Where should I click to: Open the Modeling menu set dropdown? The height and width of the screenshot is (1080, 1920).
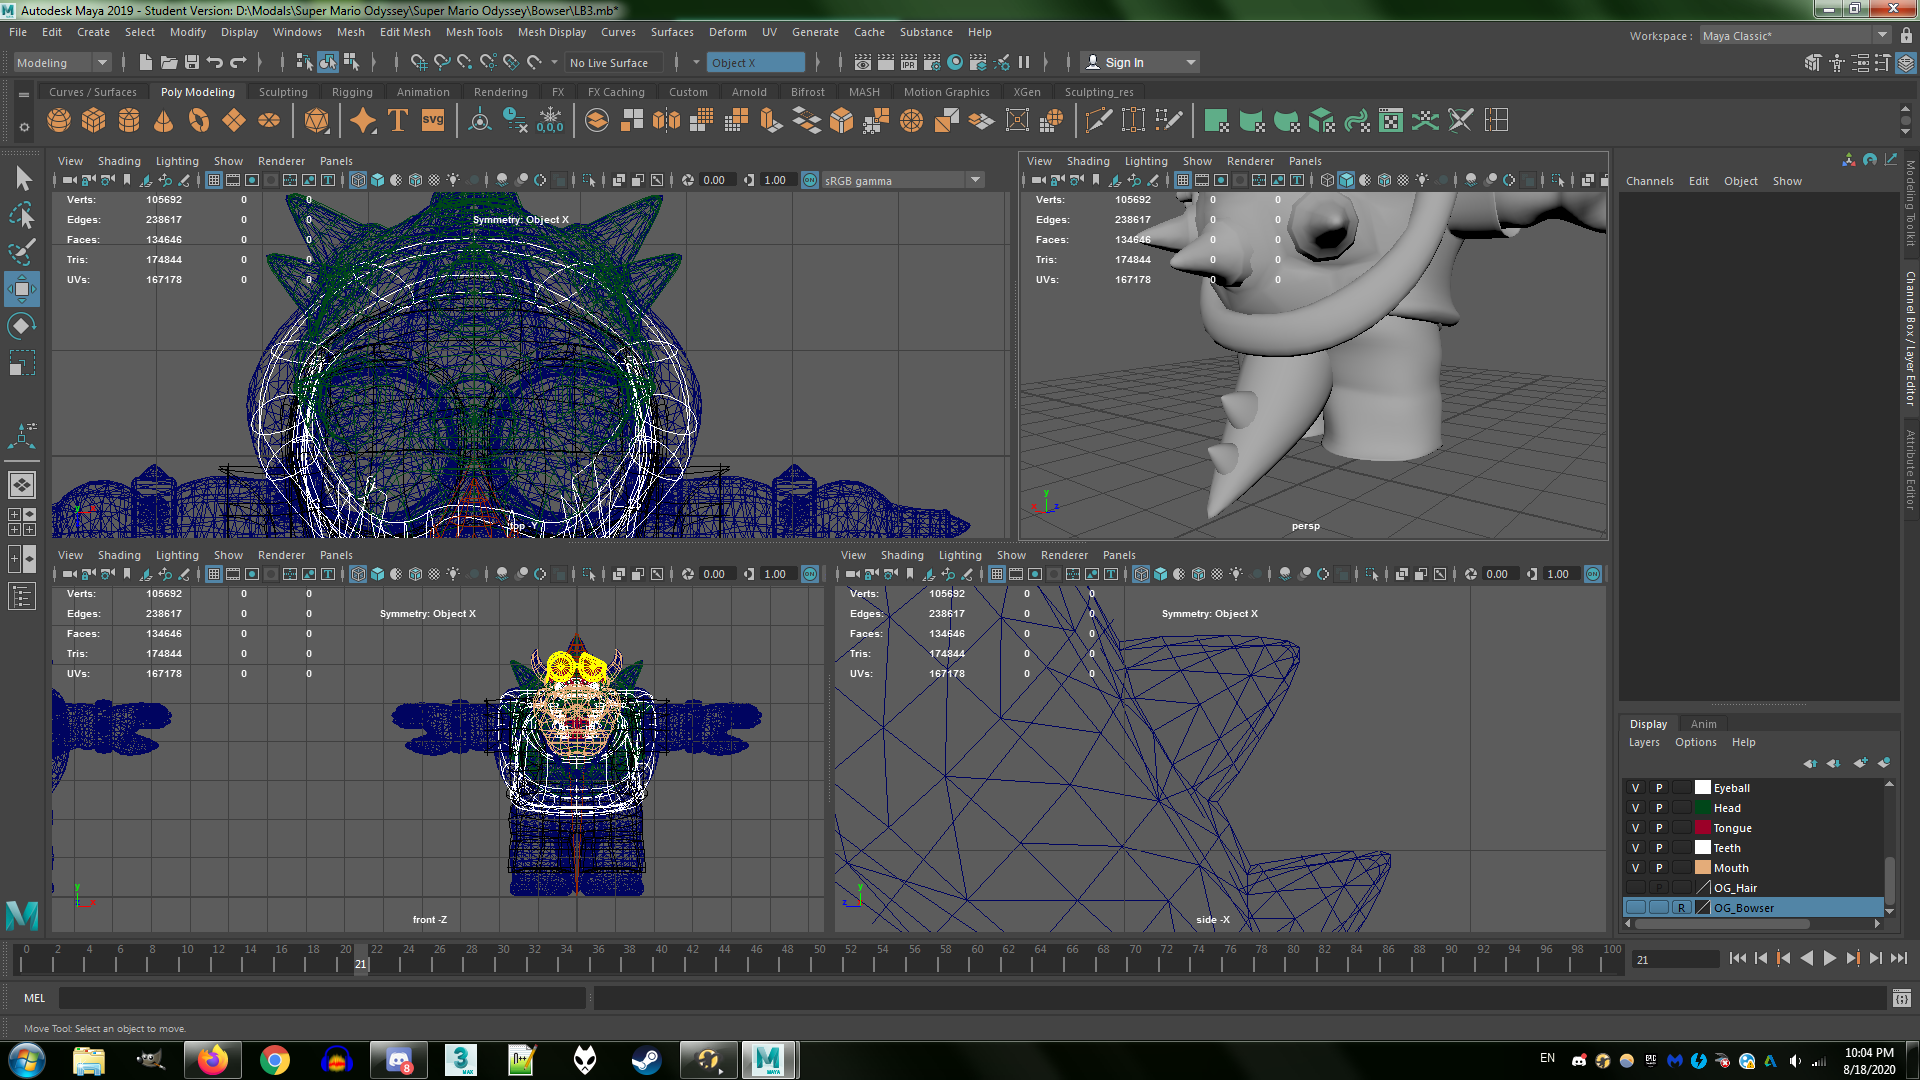(62, 62)
